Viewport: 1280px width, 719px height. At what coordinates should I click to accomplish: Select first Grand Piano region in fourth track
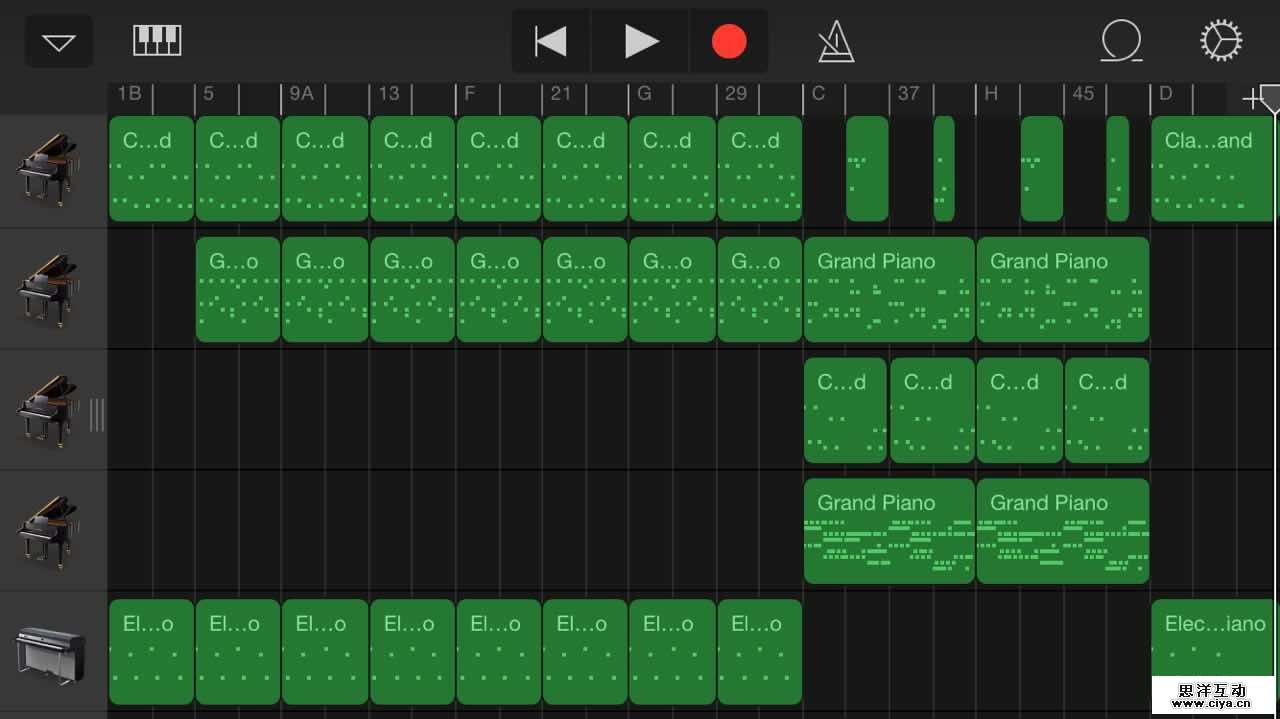(x=888, y=531)
